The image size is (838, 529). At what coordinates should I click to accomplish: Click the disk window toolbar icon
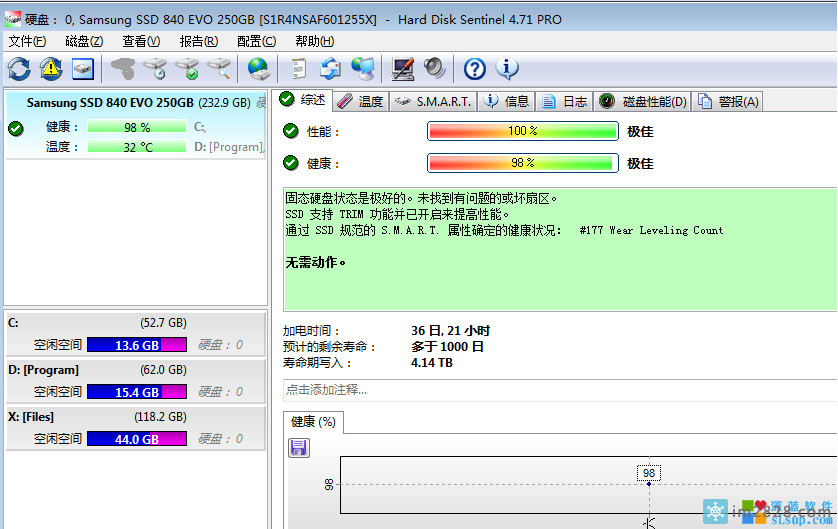(x=83, y=69)
